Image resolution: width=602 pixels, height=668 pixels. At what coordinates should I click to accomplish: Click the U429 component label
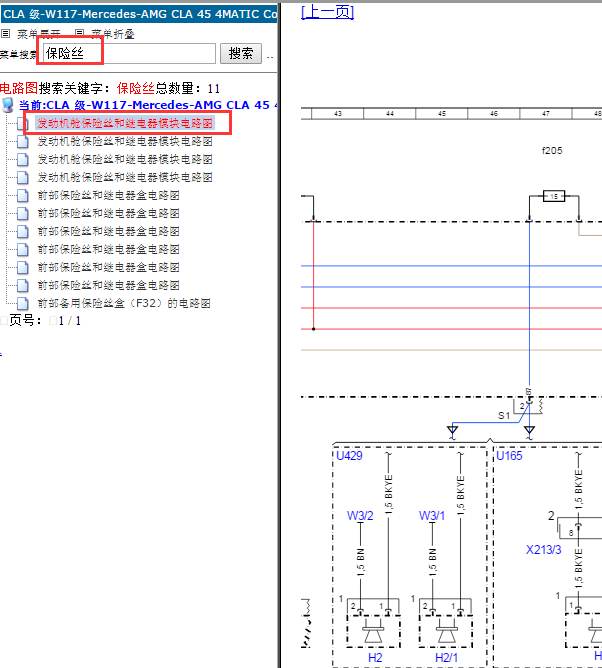349,456
